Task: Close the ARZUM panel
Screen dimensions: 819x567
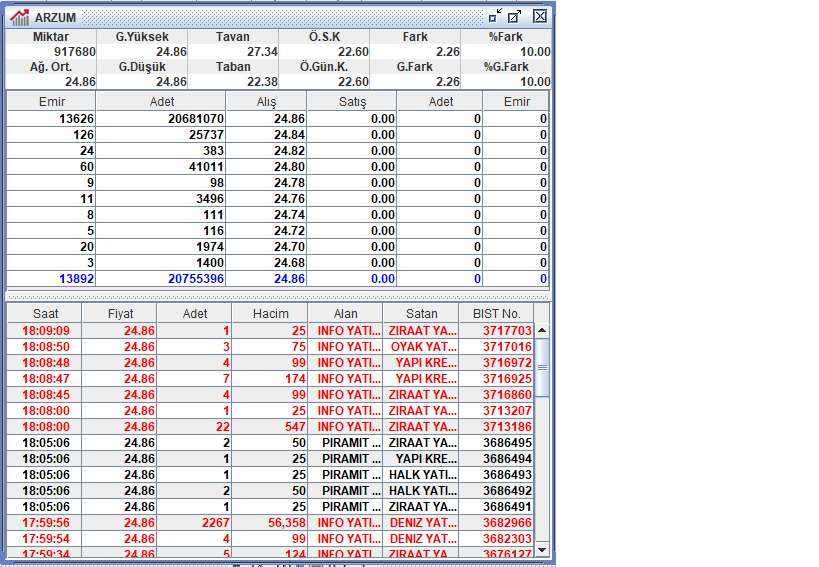Action: 540,16
